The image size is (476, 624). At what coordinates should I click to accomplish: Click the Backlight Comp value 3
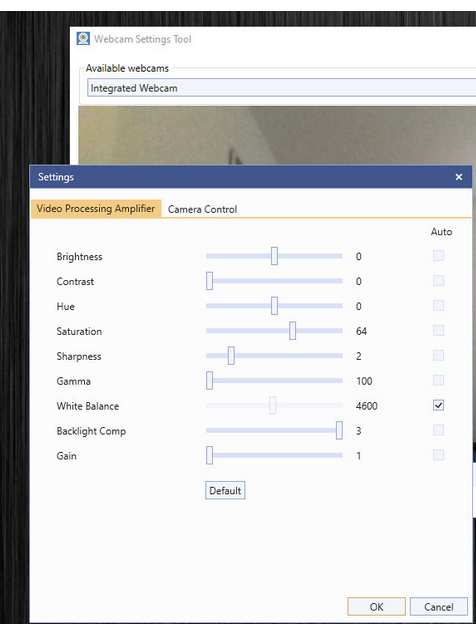tap(359, 431)
